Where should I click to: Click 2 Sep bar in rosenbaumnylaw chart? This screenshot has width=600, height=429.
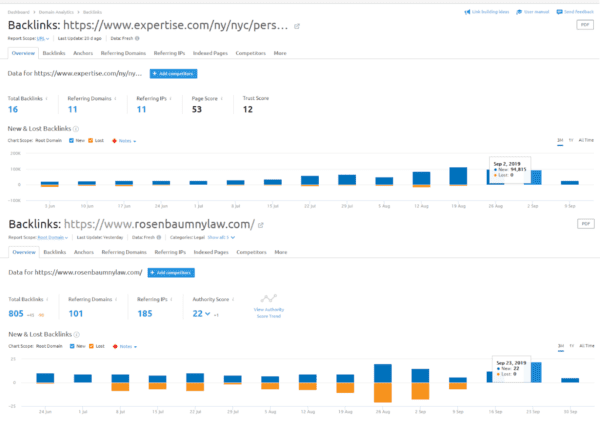420,384
